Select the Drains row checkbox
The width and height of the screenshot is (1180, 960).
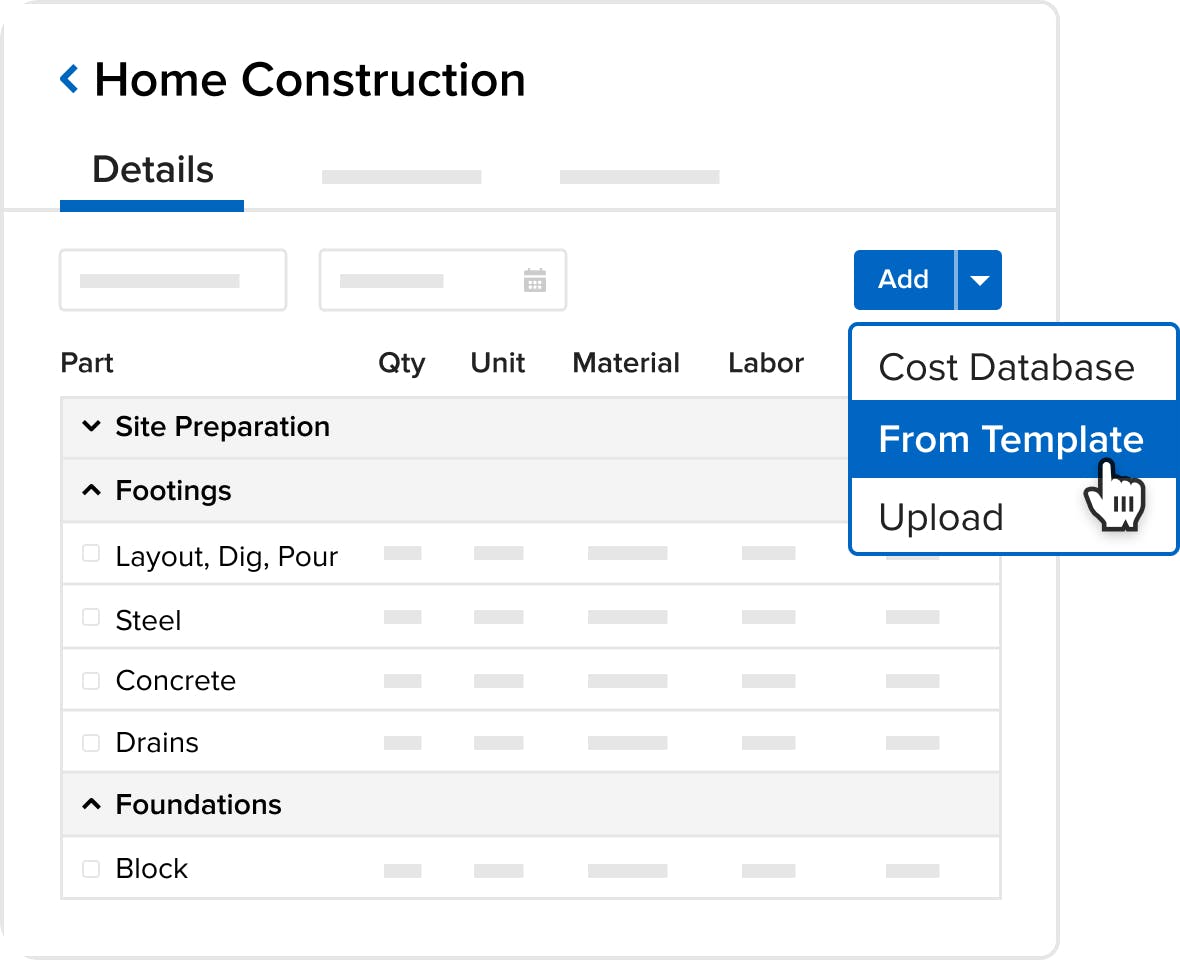click(x=91, y=743)
